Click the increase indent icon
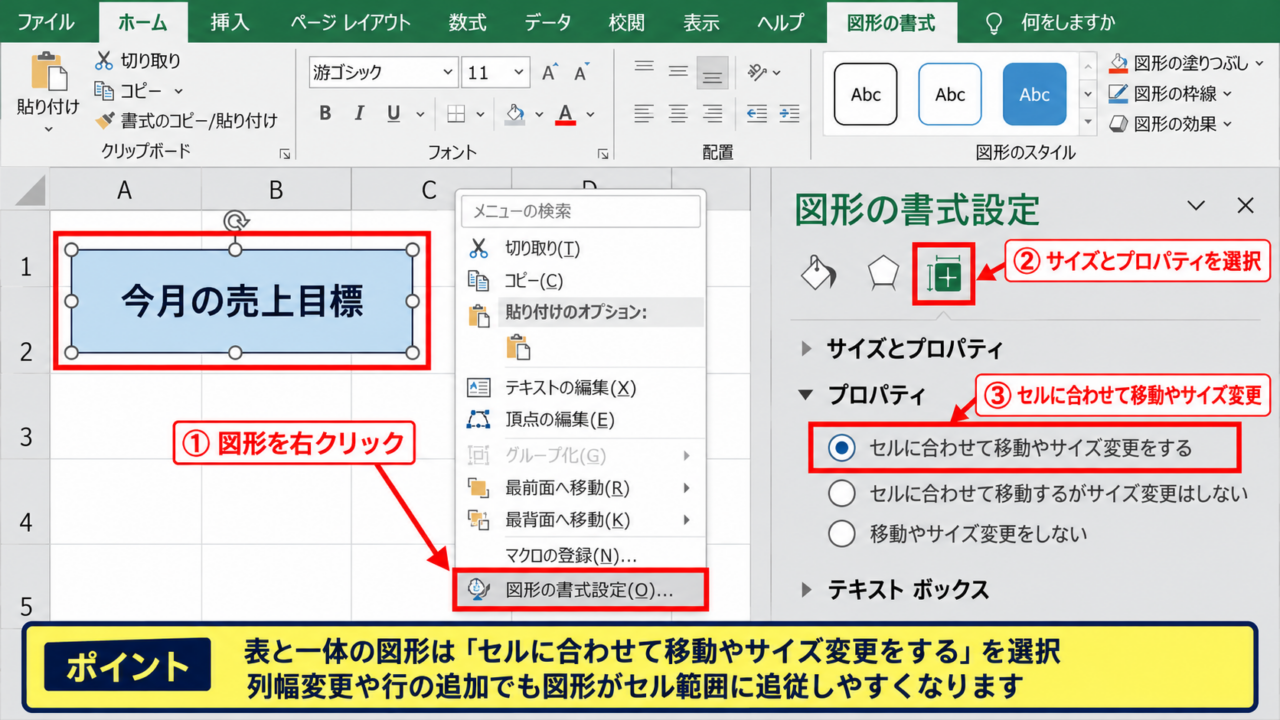 pyautogui.click(x=792, y=113)
